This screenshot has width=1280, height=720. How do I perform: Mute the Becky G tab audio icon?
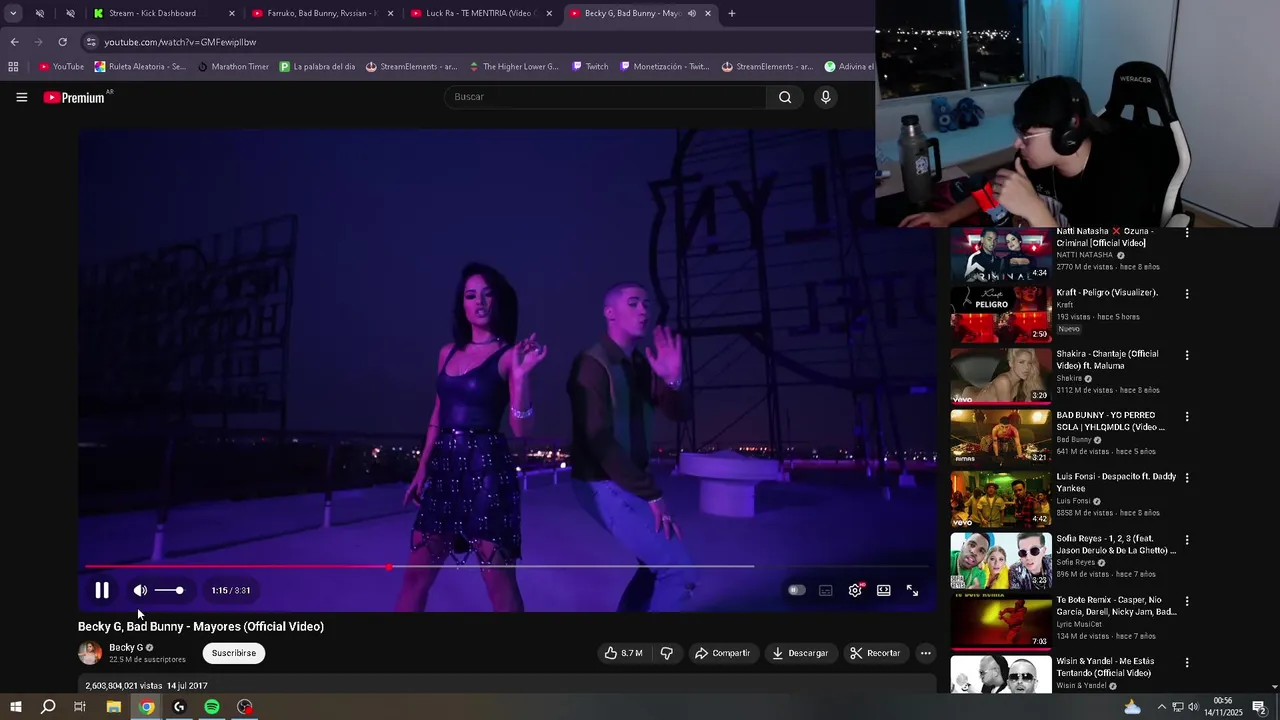click(x=691, y=13)
